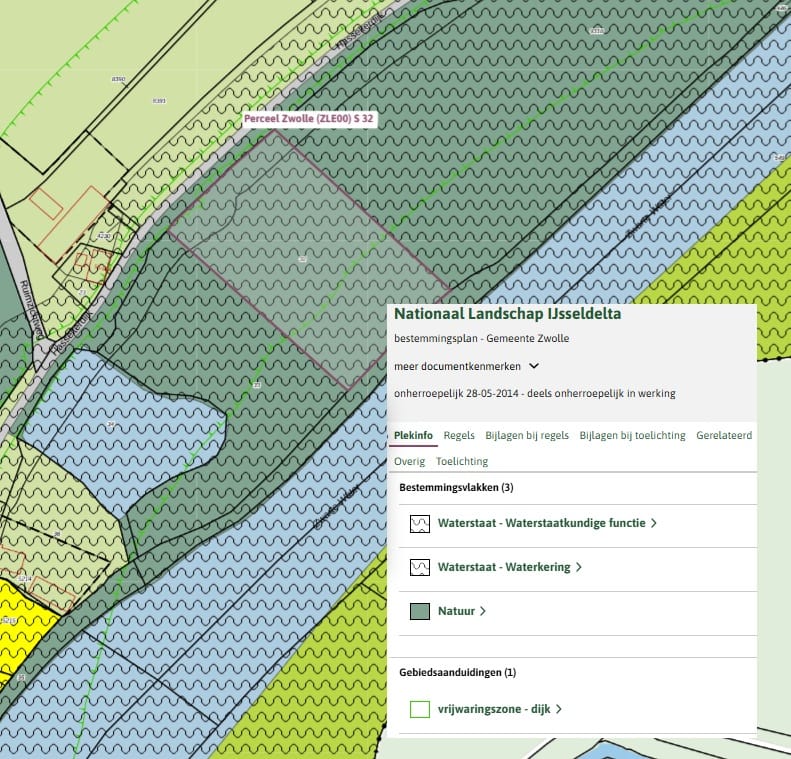Expand the Natuur entry arrow

click(x=483, y=611)
